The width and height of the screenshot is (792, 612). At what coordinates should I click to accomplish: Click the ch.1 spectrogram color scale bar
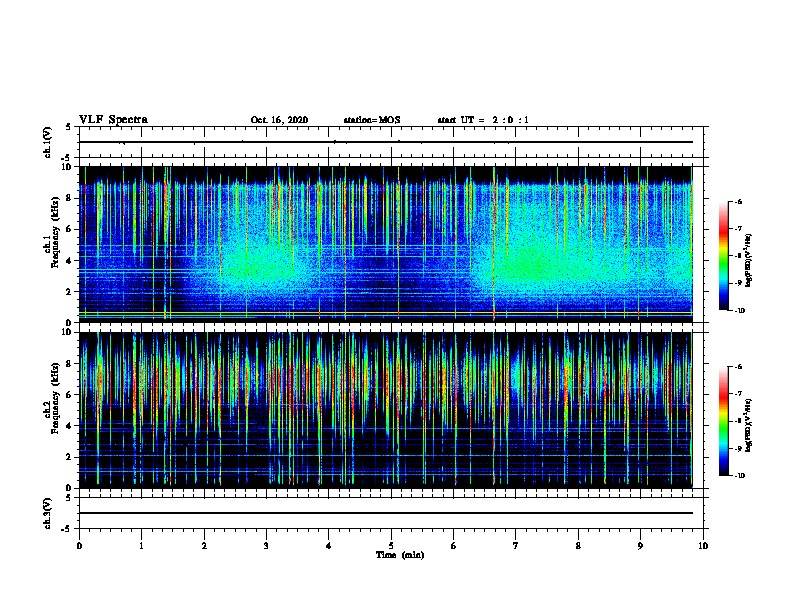(x=723, y=256)
